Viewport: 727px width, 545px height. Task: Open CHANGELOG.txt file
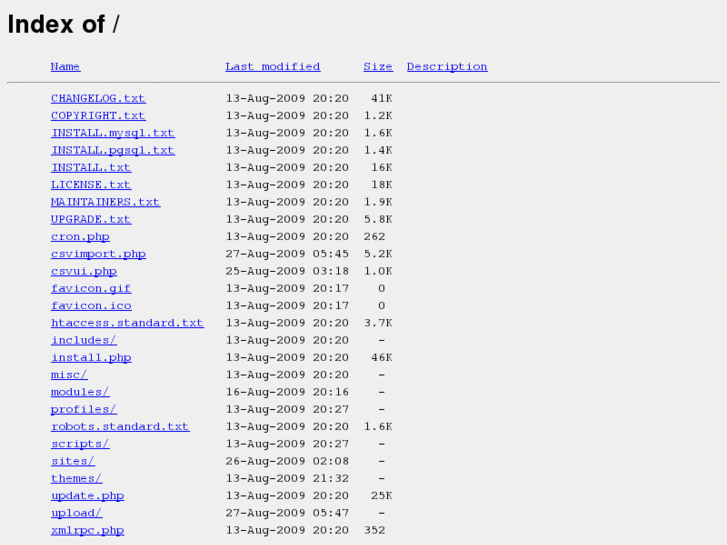click(98, 98)
